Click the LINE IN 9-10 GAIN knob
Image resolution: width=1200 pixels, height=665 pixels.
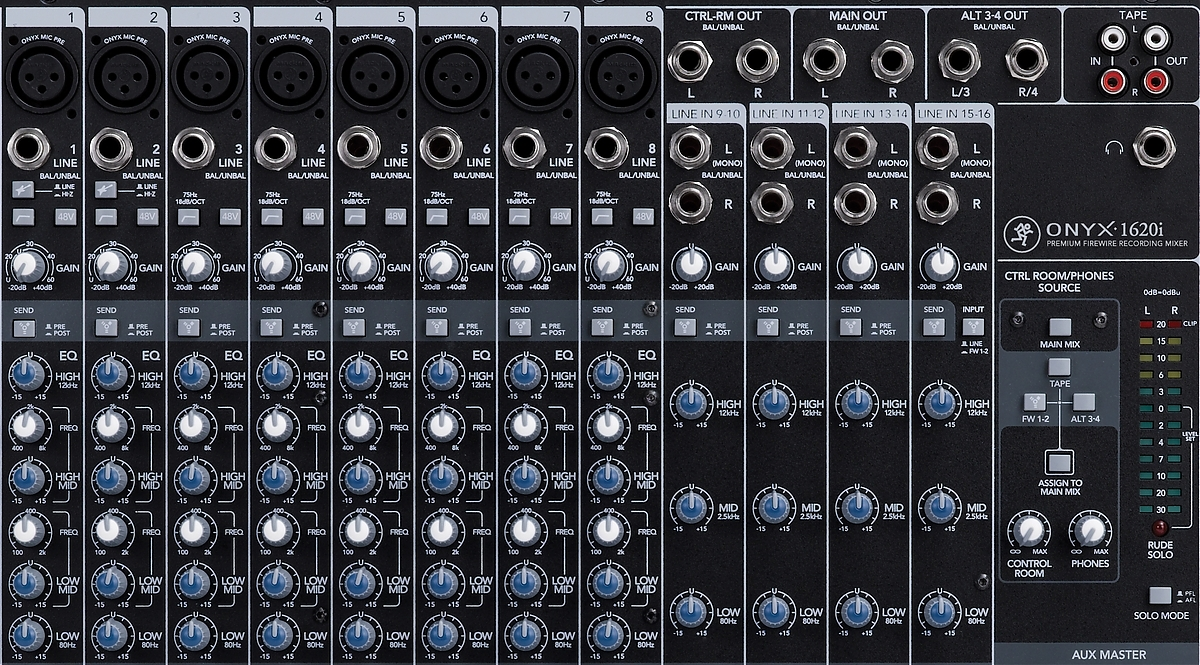pyautogui.click(x=689, y=264)
